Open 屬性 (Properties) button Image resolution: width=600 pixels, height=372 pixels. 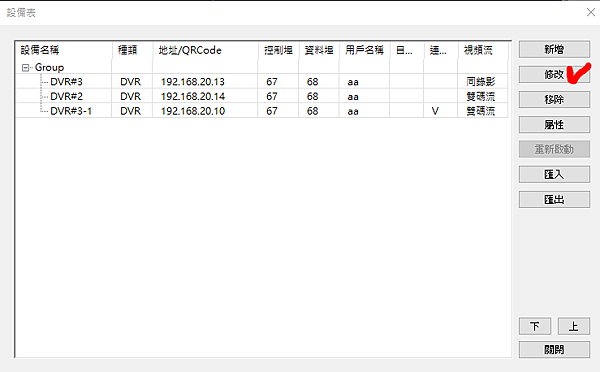click(x=554, y=124)
